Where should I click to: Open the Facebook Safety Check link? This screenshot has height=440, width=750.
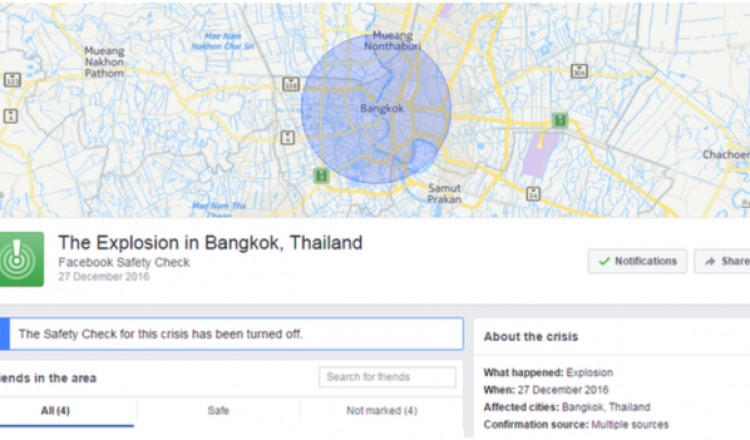coord(123,262)
